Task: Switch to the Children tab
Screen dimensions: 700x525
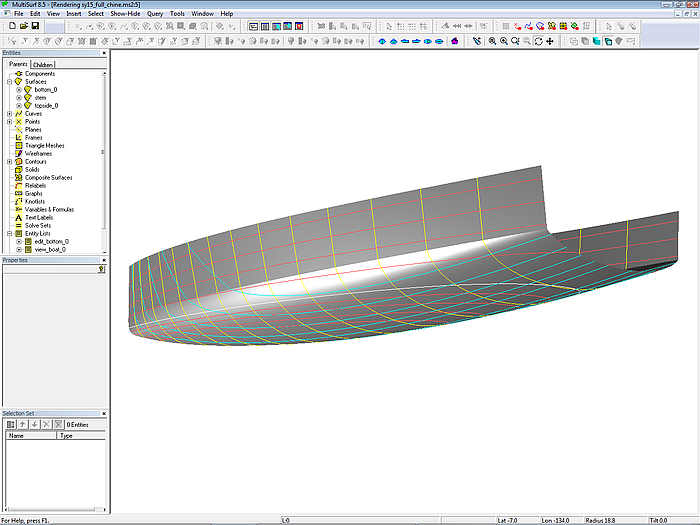Action: pyautogui.click(x=43, y=65)
